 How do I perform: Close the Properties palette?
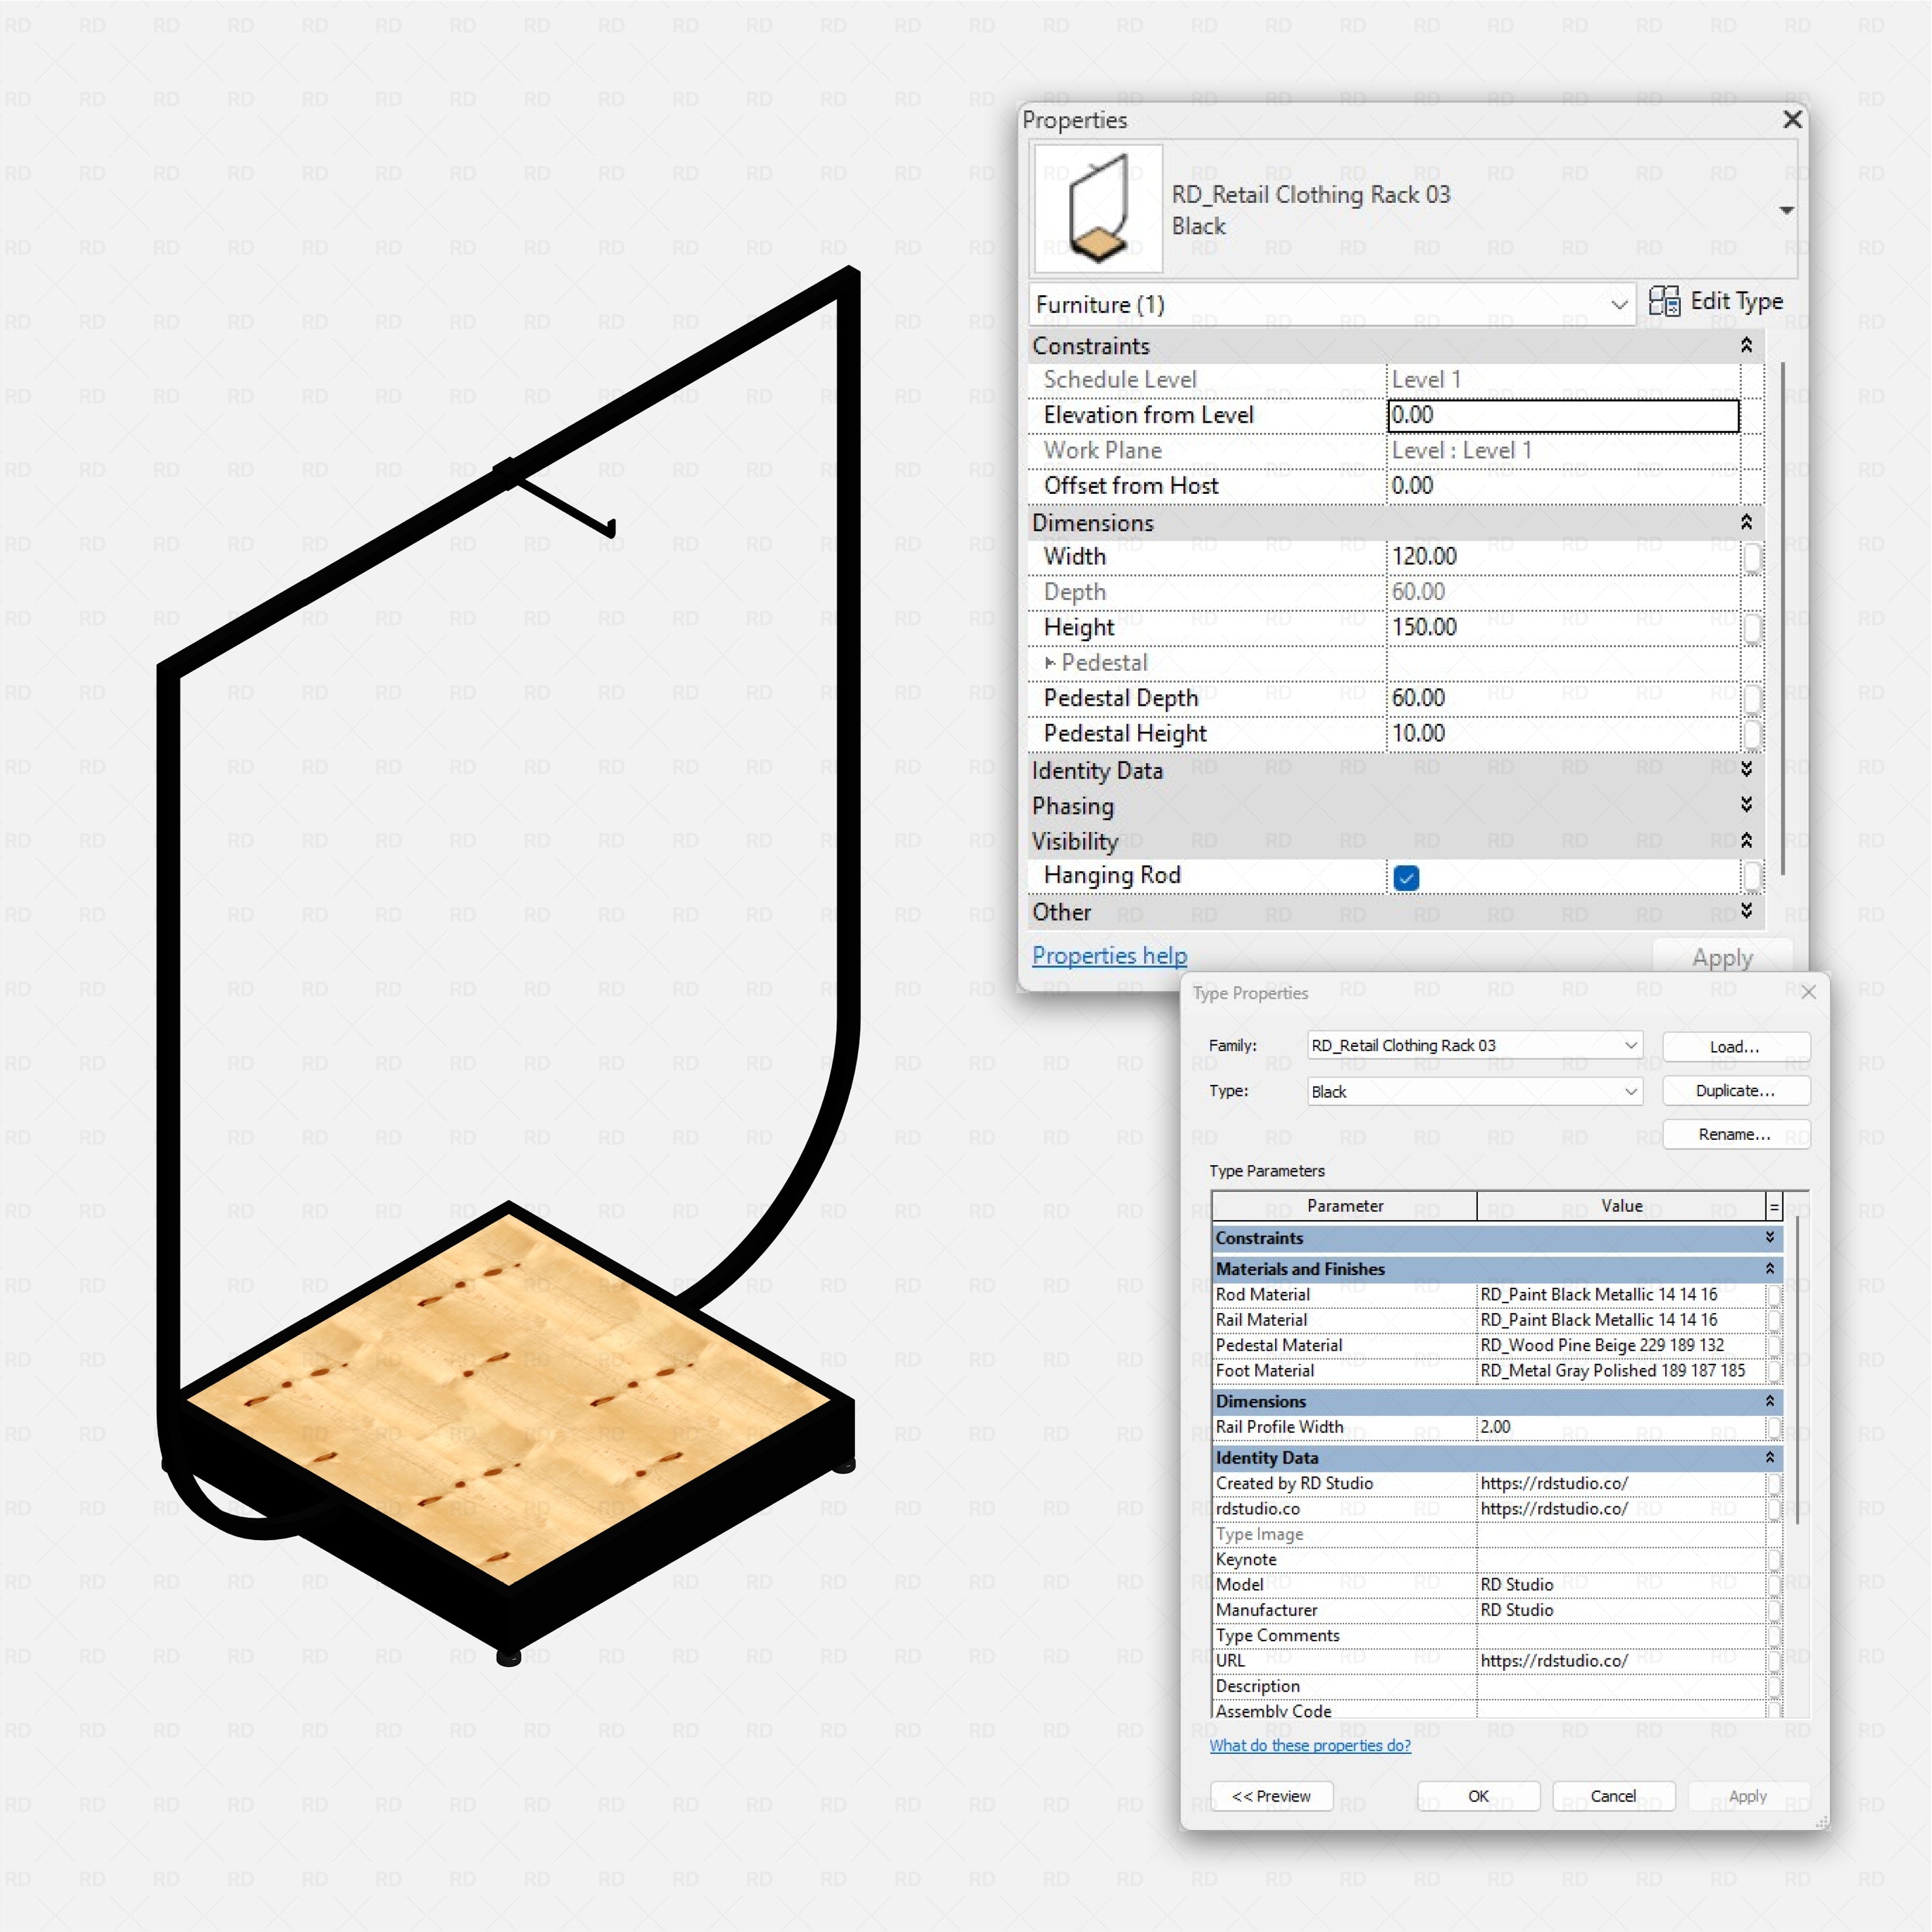tap(1792, 120)
